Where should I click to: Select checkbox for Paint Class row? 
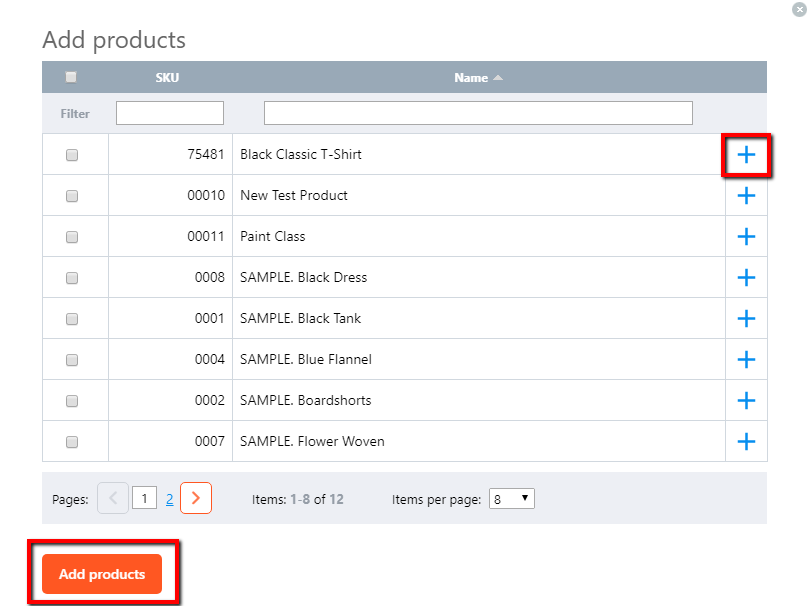pos(72,237)
